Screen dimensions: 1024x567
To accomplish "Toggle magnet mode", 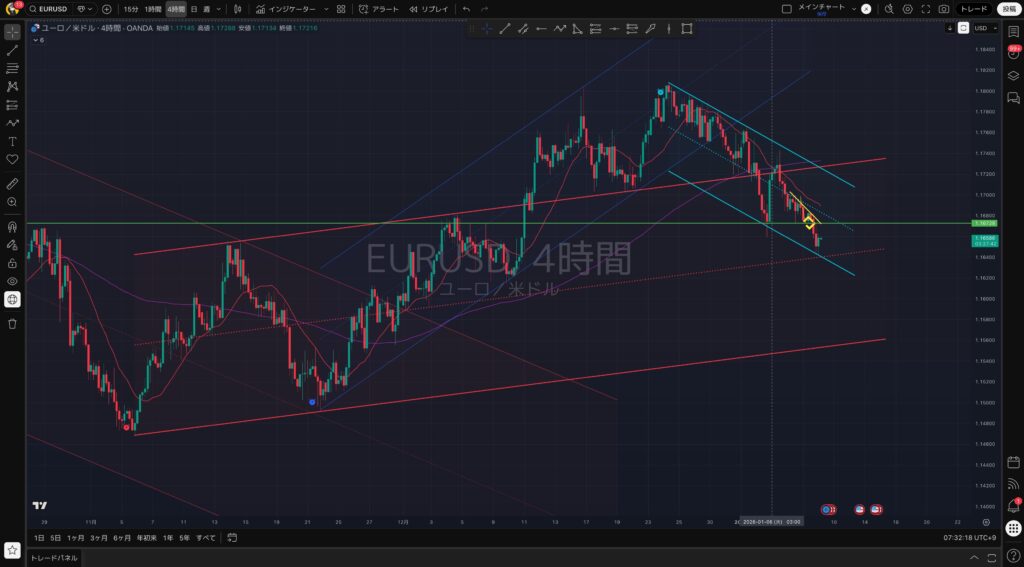I will [x=12, y=227].
